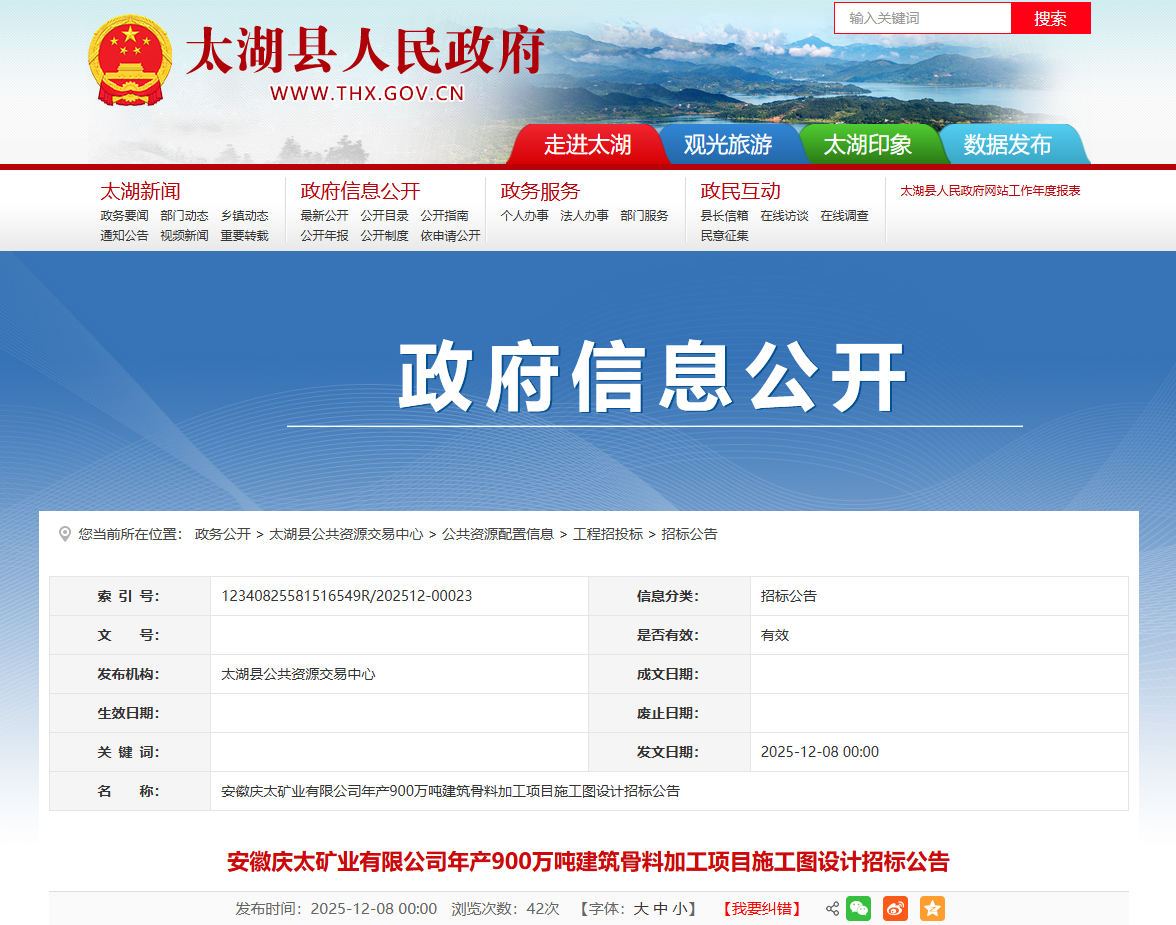
Task: Open the 观光旅游 tab
Action: click(727, 145)
